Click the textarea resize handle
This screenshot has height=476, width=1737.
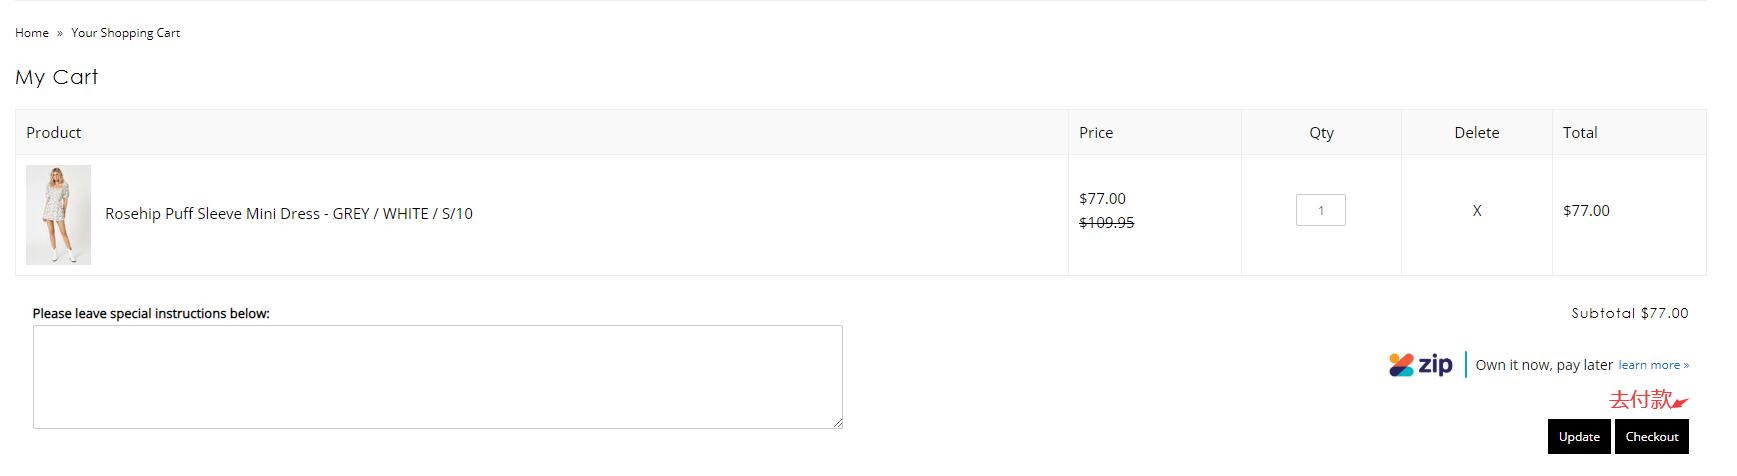(838, 424)
